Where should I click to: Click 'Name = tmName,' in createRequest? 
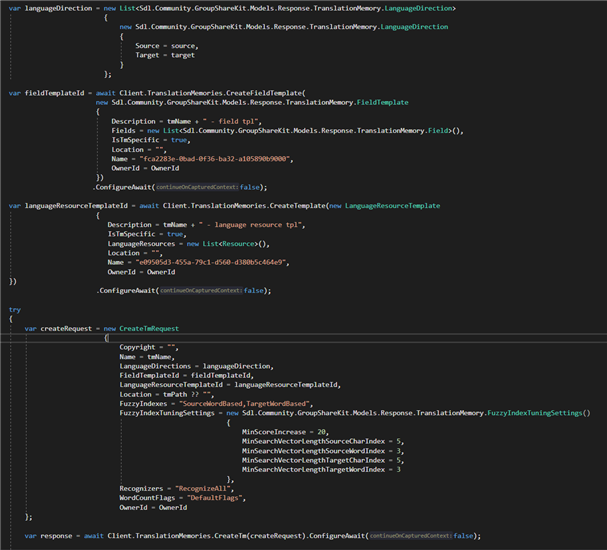click(147, 356)
